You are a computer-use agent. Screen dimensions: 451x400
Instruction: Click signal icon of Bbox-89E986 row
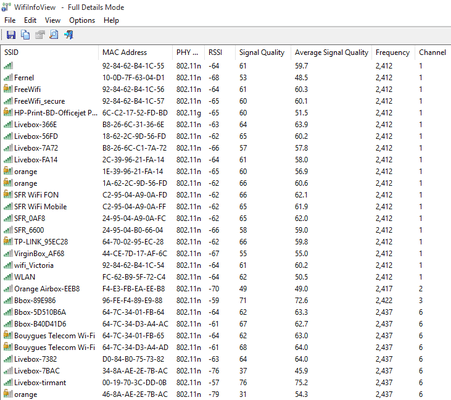click(8, 300)
